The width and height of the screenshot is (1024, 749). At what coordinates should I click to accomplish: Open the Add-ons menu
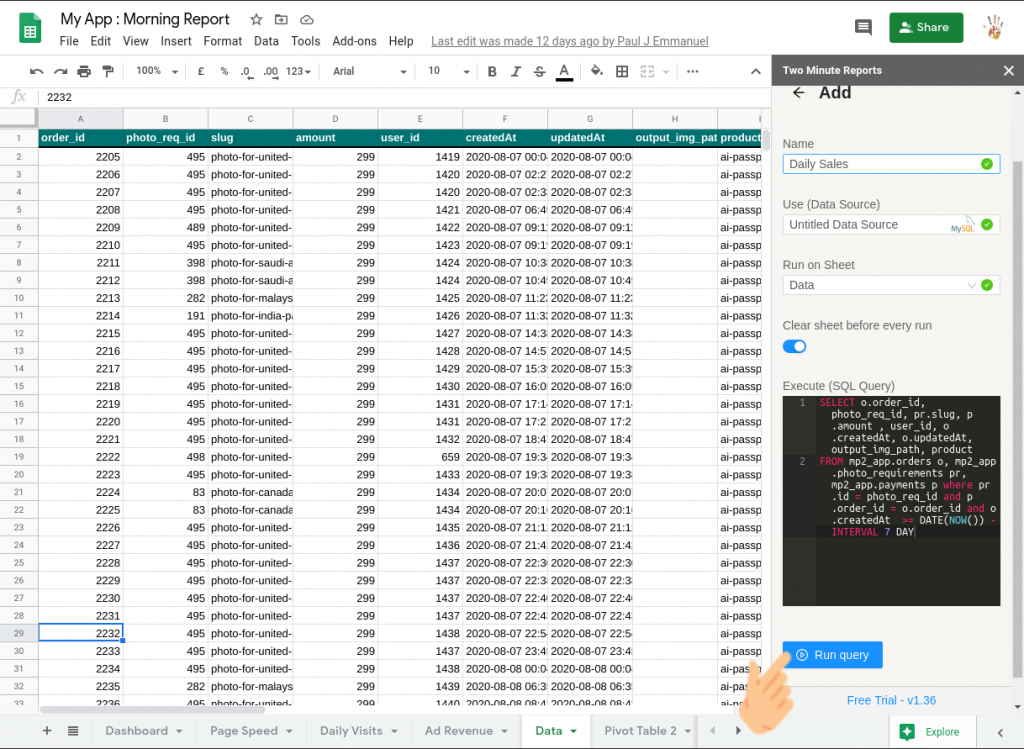coord(355,41)
